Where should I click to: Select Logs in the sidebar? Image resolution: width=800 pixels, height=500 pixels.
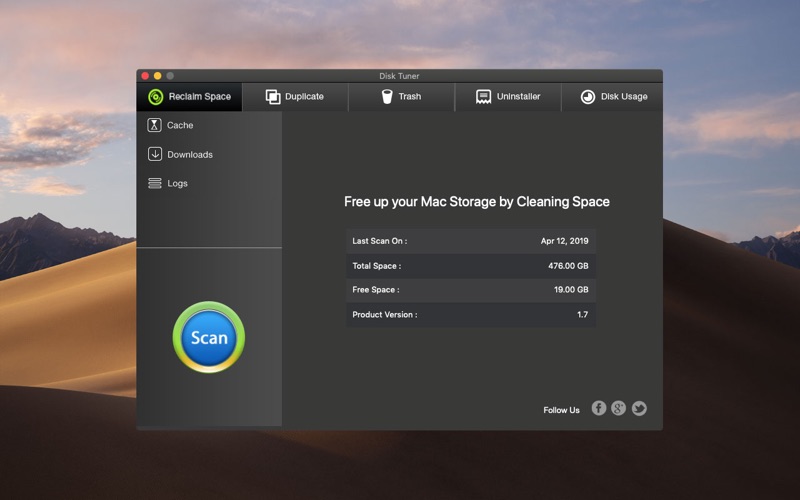168,183
